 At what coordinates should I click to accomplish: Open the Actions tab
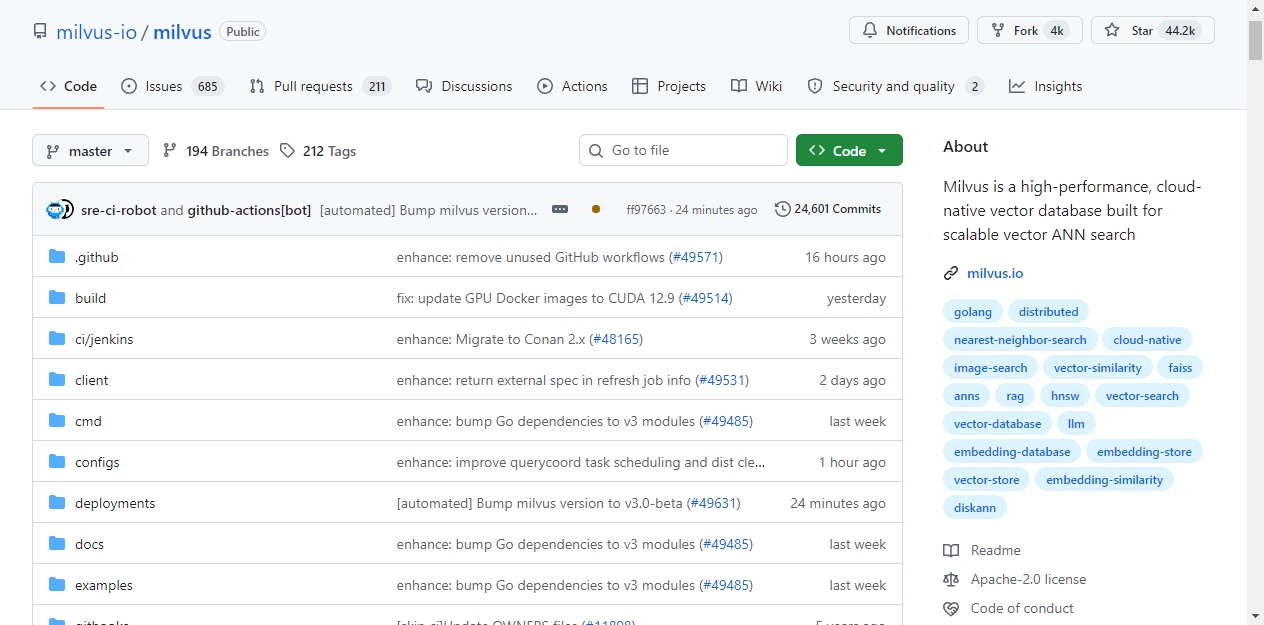pyautogui.click(x=572, y=86)
